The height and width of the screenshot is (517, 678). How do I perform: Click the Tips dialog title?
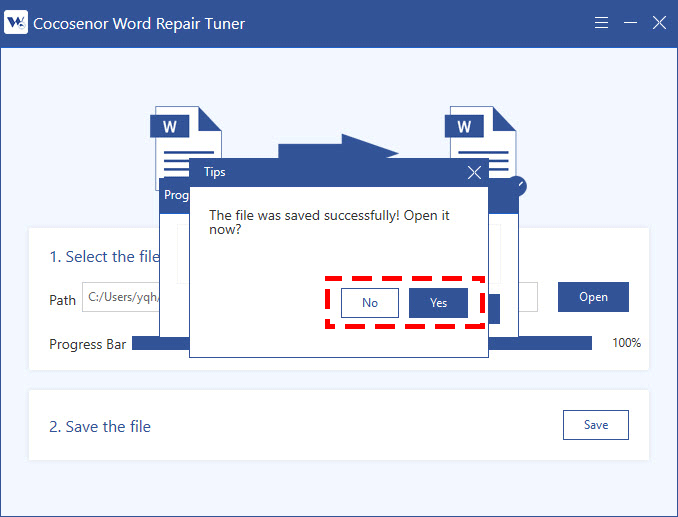click(x=214, y=172)
